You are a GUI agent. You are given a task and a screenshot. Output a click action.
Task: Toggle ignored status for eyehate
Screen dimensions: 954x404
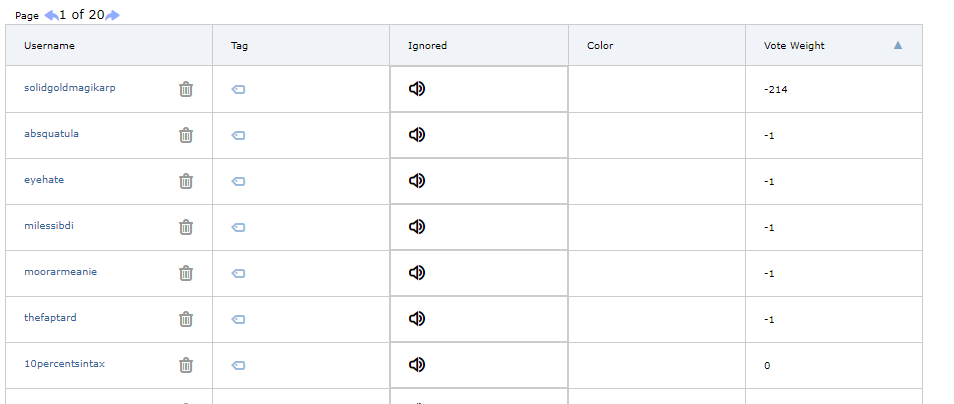pos(417,181)
